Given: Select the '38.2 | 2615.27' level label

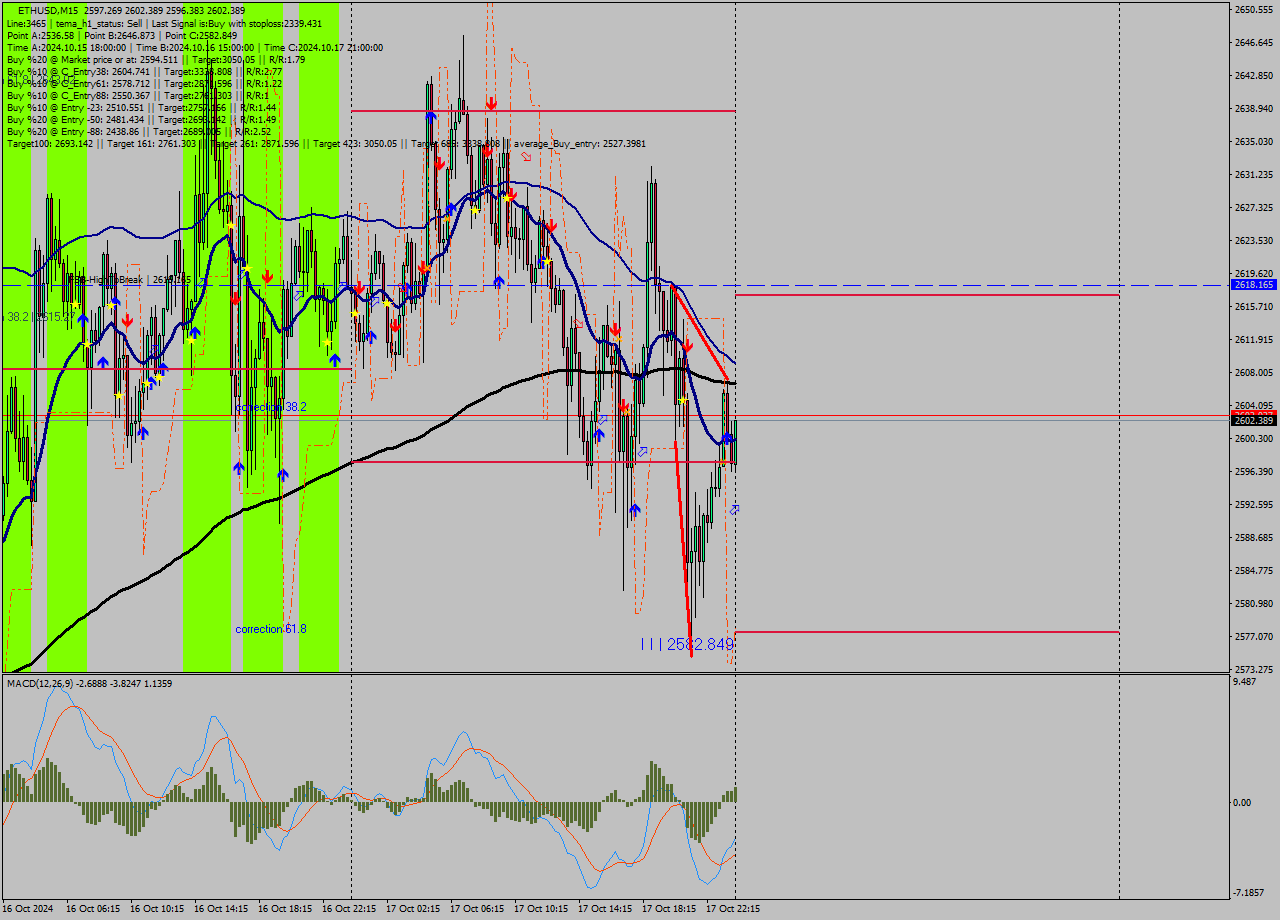Looking at the screenshot, I should click(x=39, y=316).
